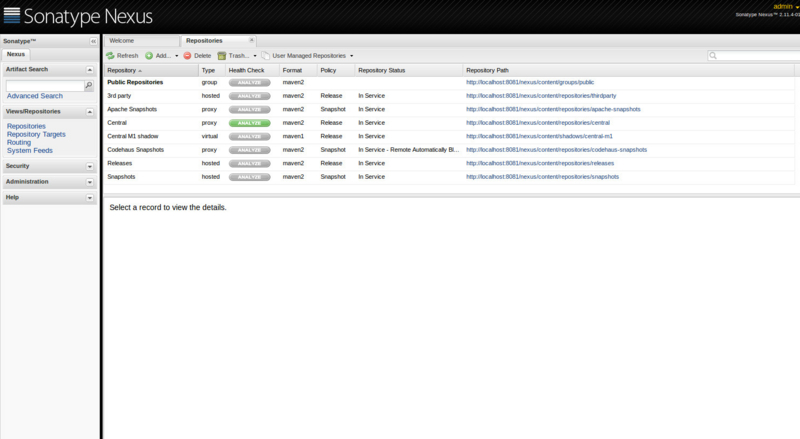Sort by Repository Status column header
Image resolution: width=800 pixels, height=439 pixels.
[x=409, y=70]
